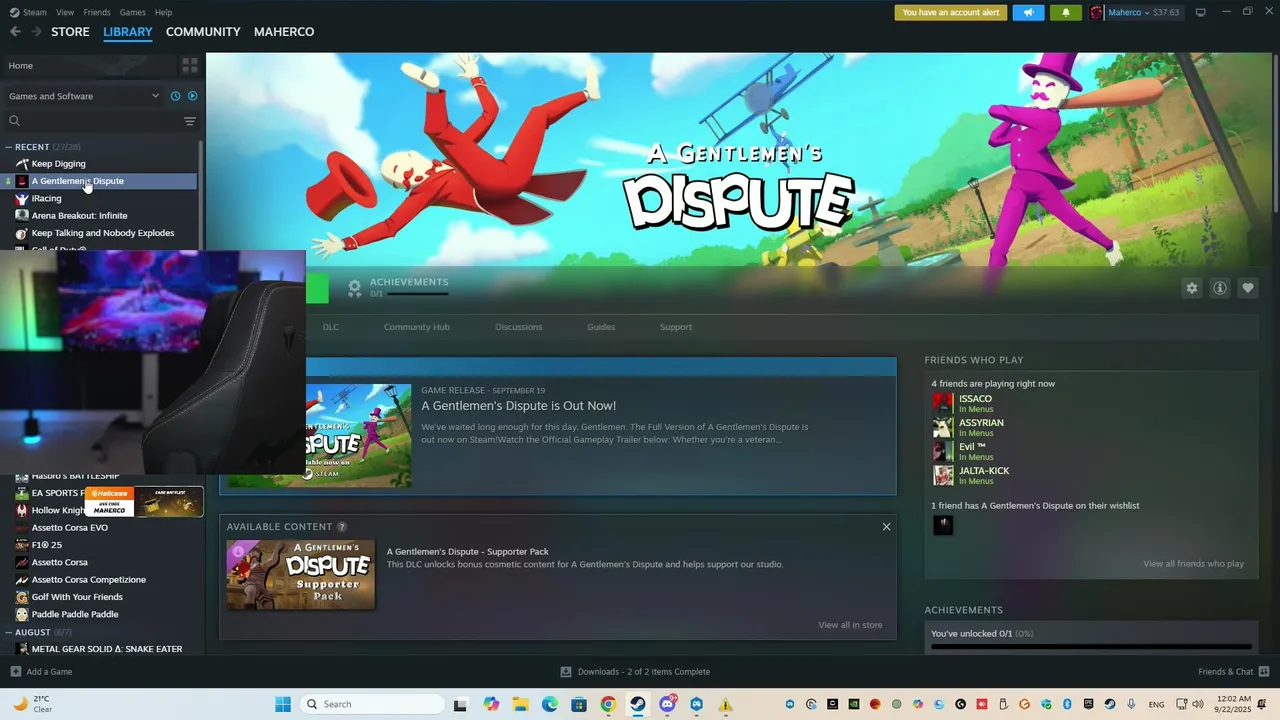Click the microphone tray icon
This screenshot has width=1280, height=720.
coord(1132,704)
